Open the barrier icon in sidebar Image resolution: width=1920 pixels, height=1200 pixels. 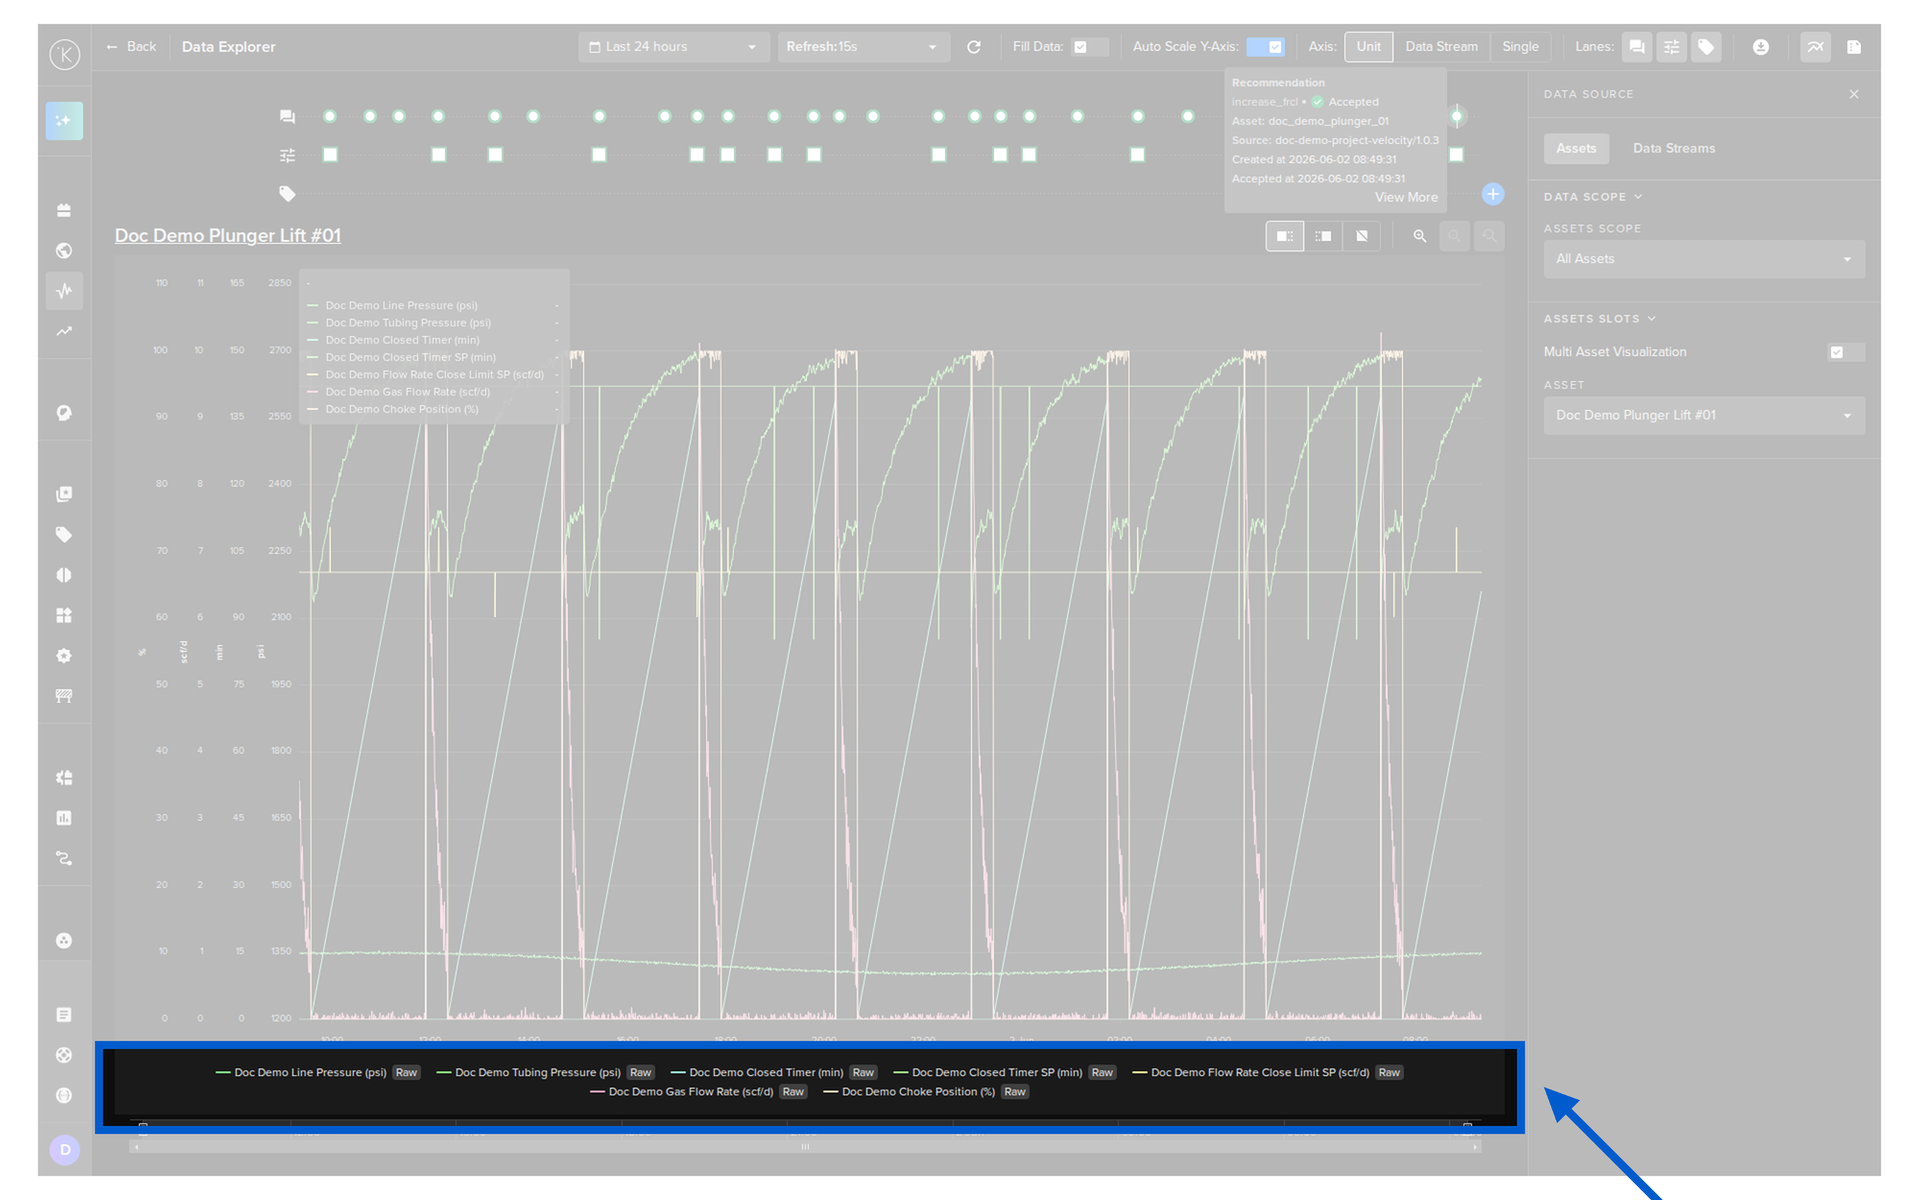pos(64,696)
